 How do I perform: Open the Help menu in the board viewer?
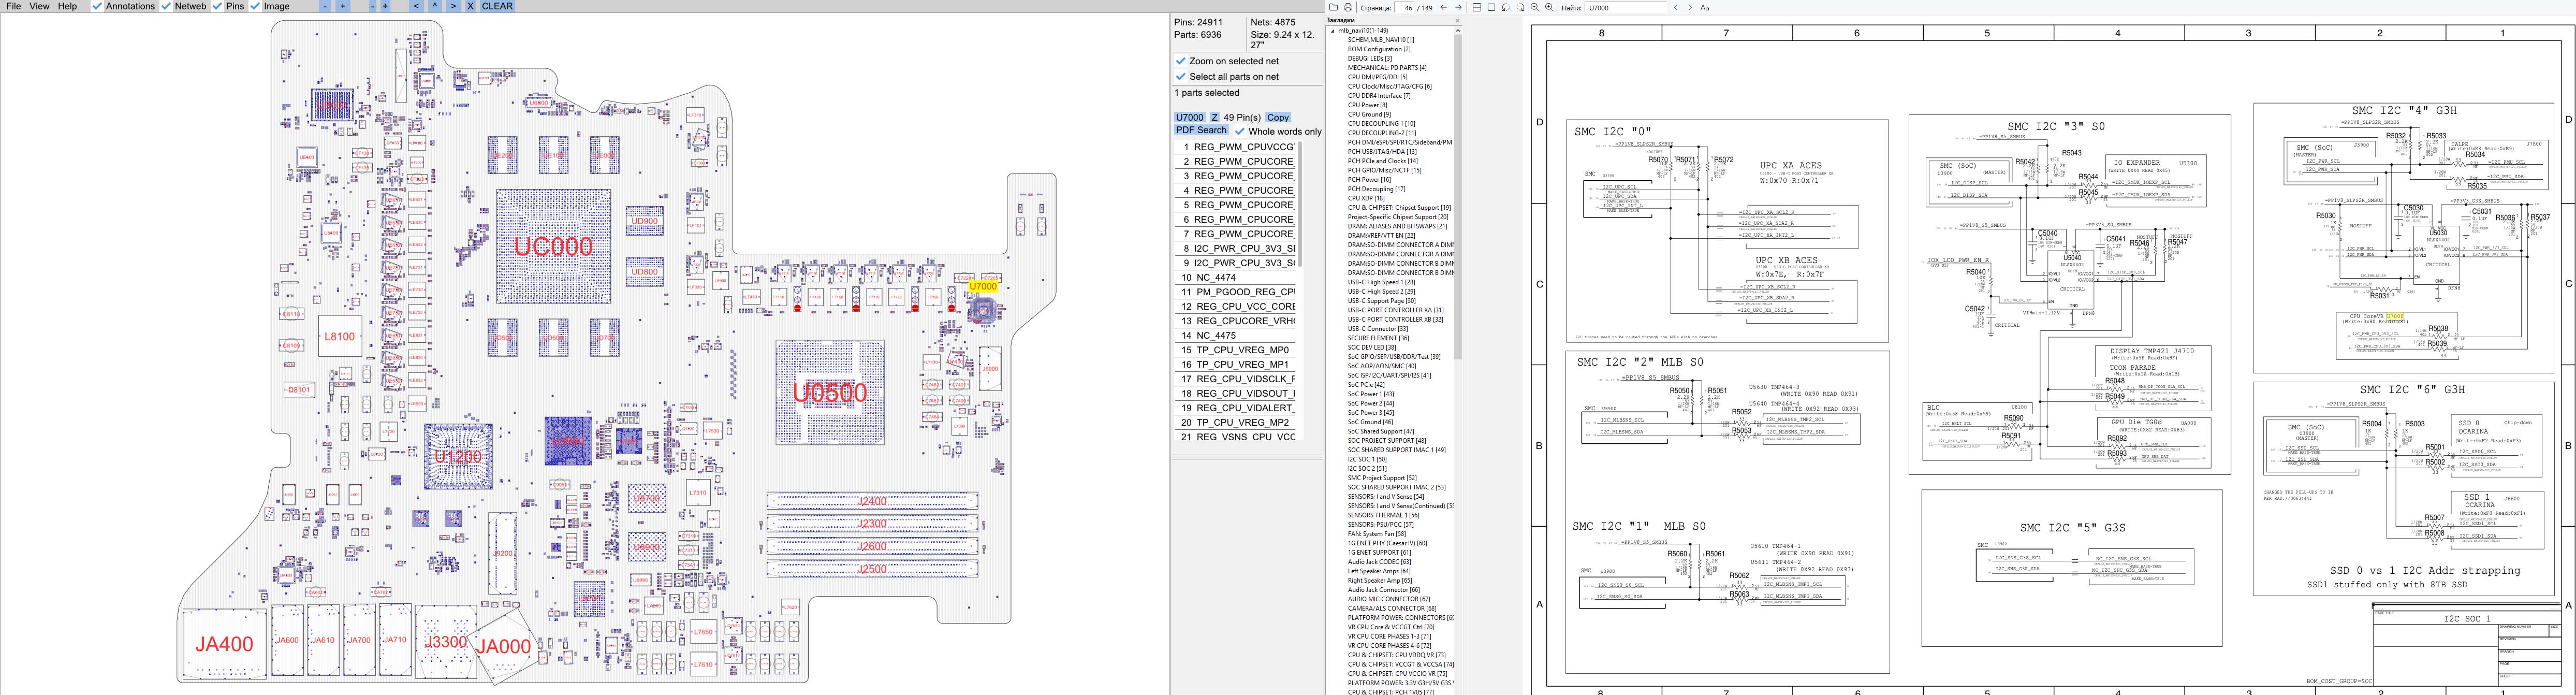coord(67,6)
